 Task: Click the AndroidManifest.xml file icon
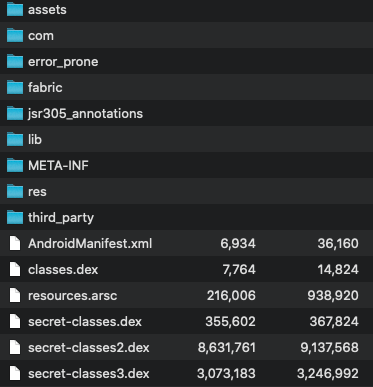click(15, 243)
